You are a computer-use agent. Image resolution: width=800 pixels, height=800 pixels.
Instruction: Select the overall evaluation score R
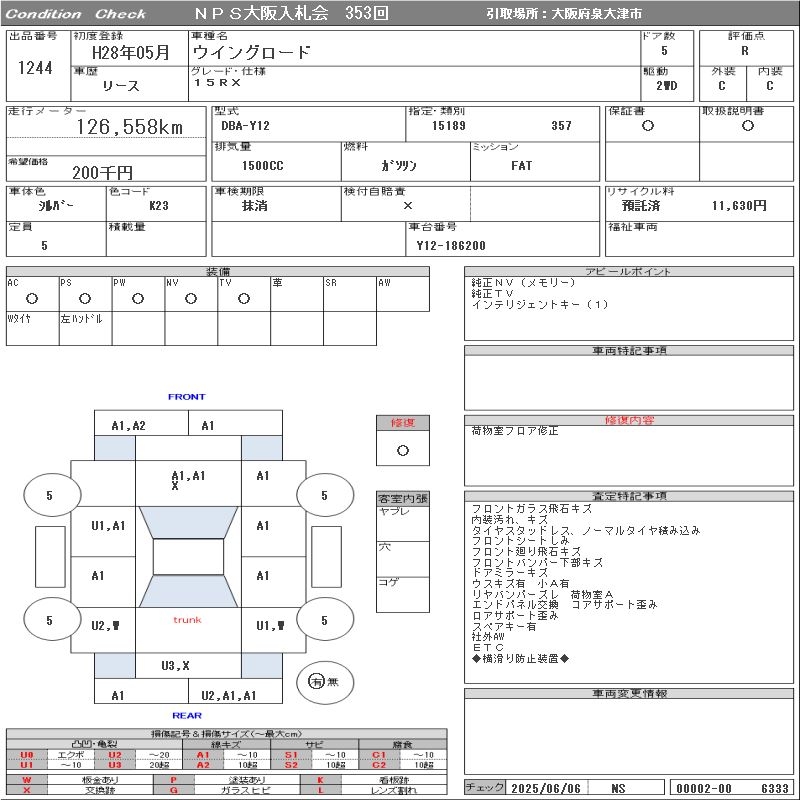[745, 51]
